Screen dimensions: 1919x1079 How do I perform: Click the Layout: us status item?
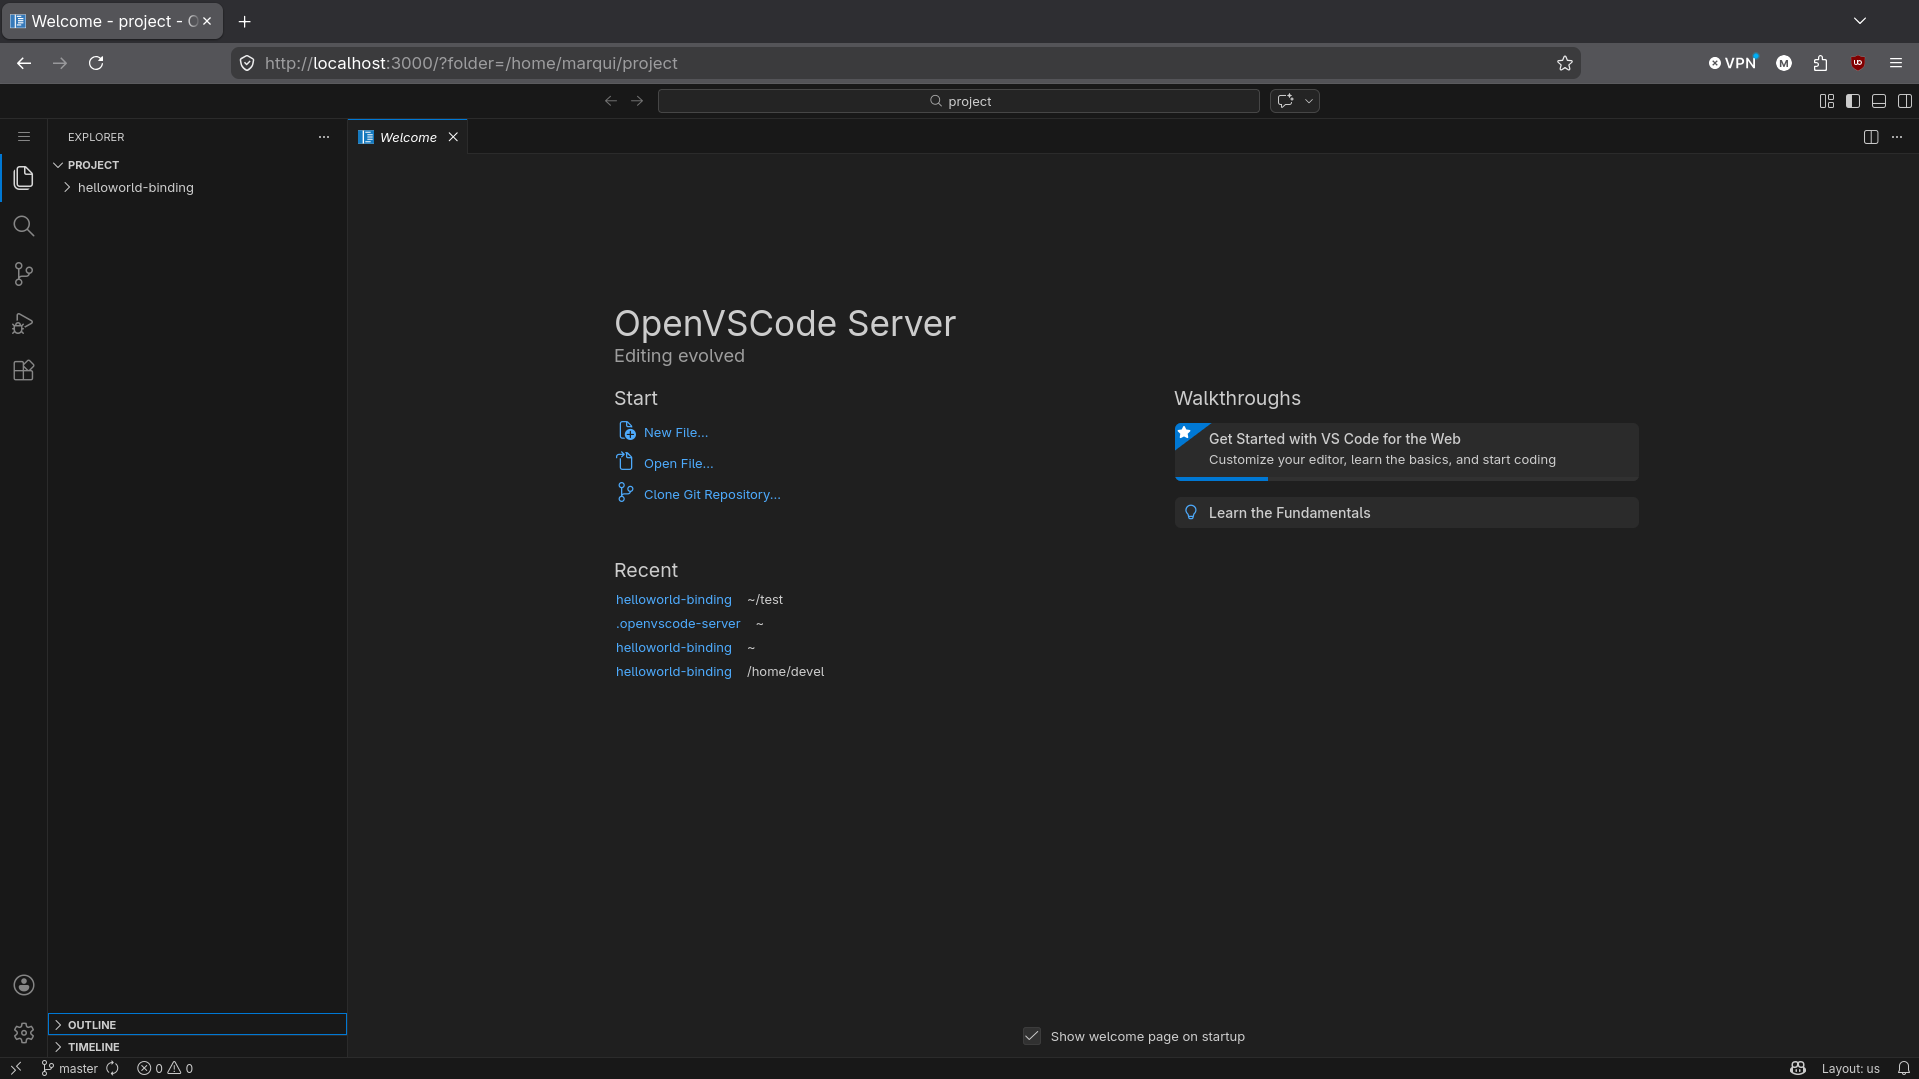[1851, 1068]
